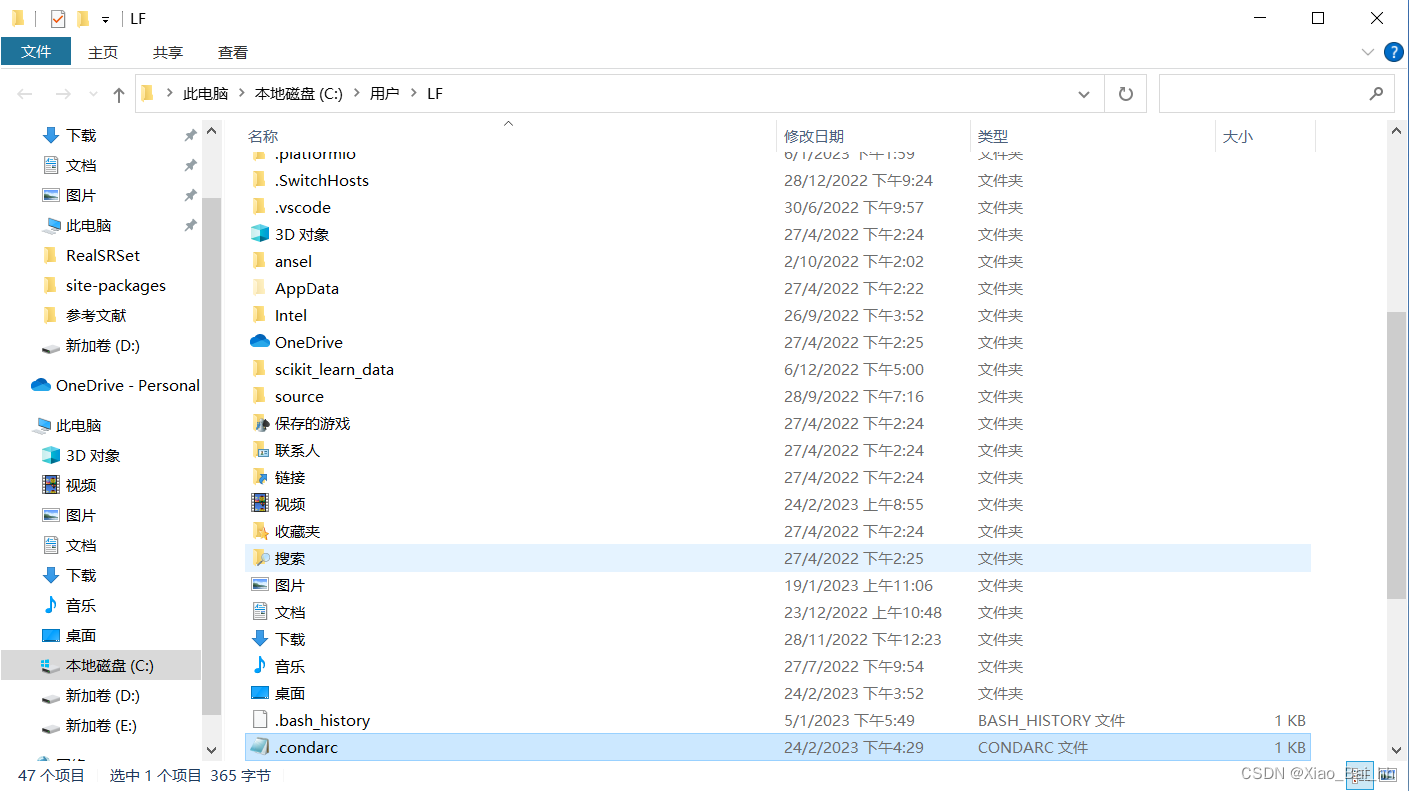Viewport: 1409px width, 791px height.
Task: Switch to the 查看 ribbon tab
Action: click(x=232, y=52)
